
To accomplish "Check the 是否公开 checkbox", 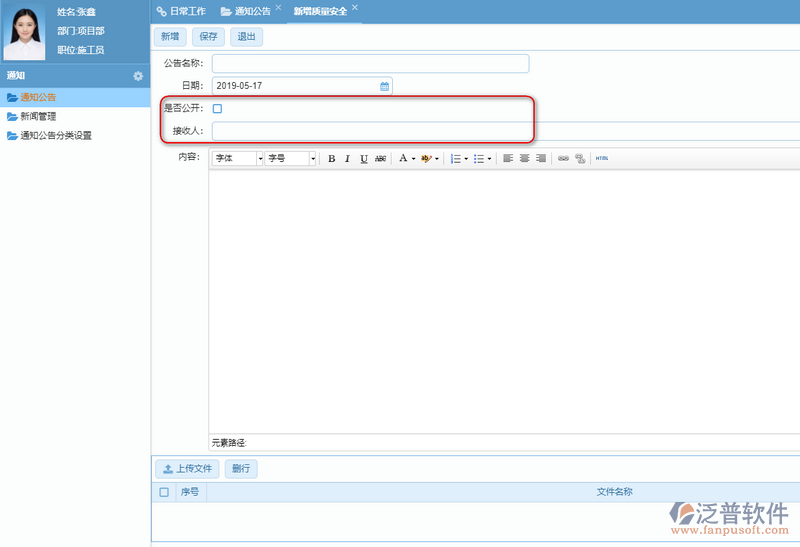I will pos(217,108).
